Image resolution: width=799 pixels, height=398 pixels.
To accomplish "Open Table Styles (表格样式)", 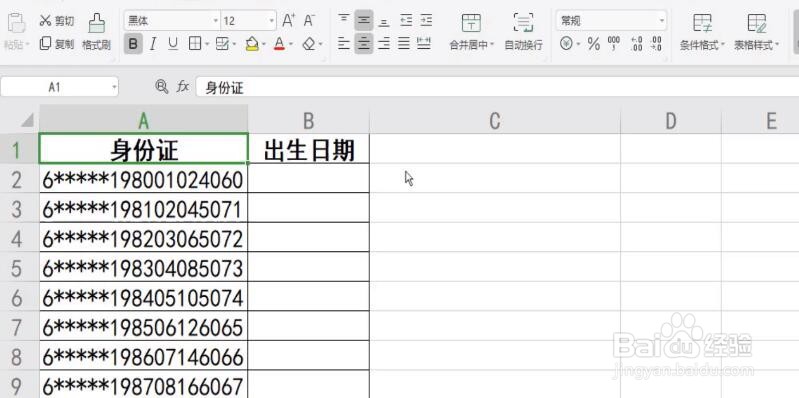I will point(757,32).
